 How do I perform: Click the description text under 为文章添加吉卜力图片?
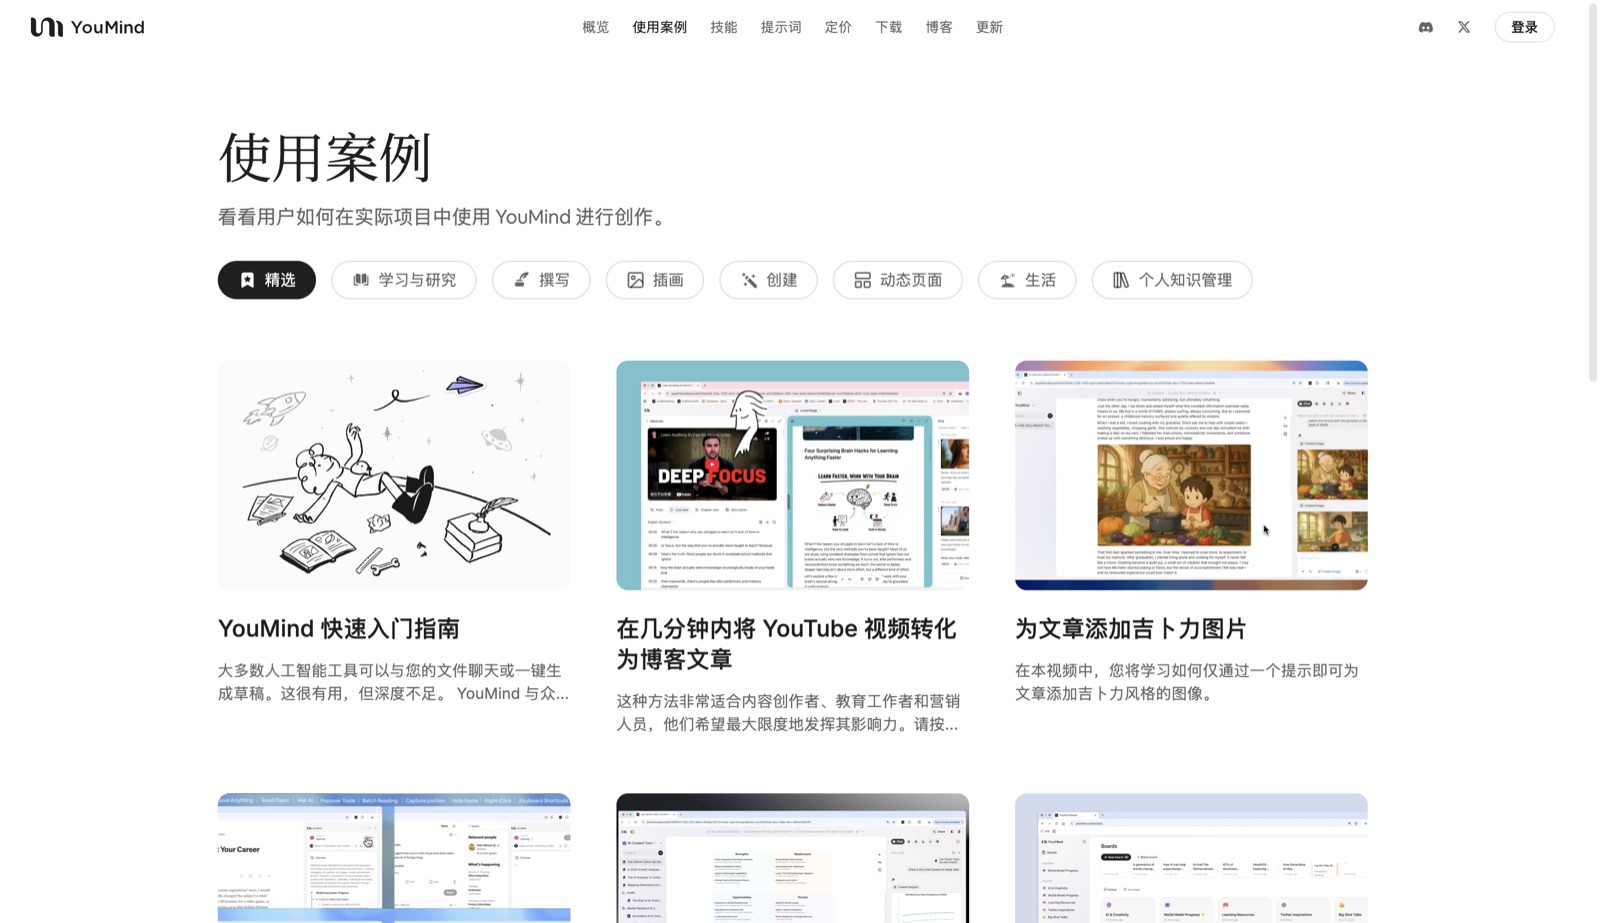tap(1186, 682)
